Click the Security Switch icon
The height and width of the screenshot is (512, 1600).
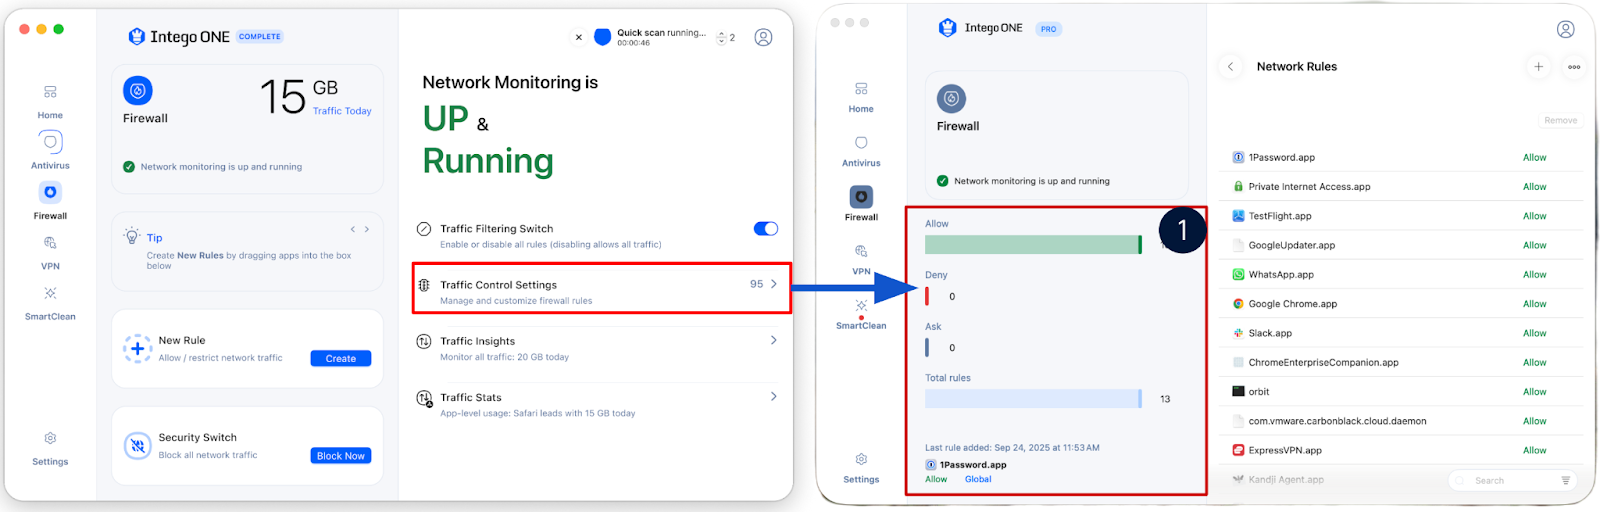[x=137, y=446]
